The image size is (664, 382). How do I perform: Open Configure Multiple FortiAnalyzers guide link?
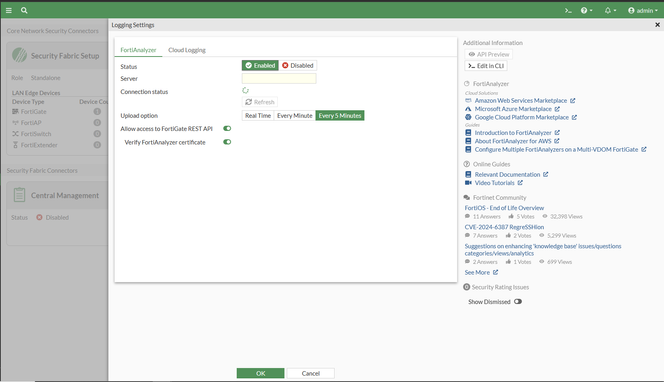[x=556, y=149]
